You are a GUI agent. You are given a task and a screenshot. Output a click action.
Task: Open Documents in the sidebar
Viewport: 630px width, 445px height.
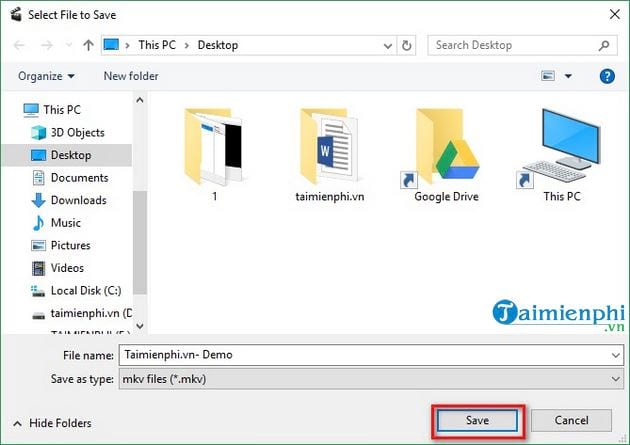pos(70,178)
